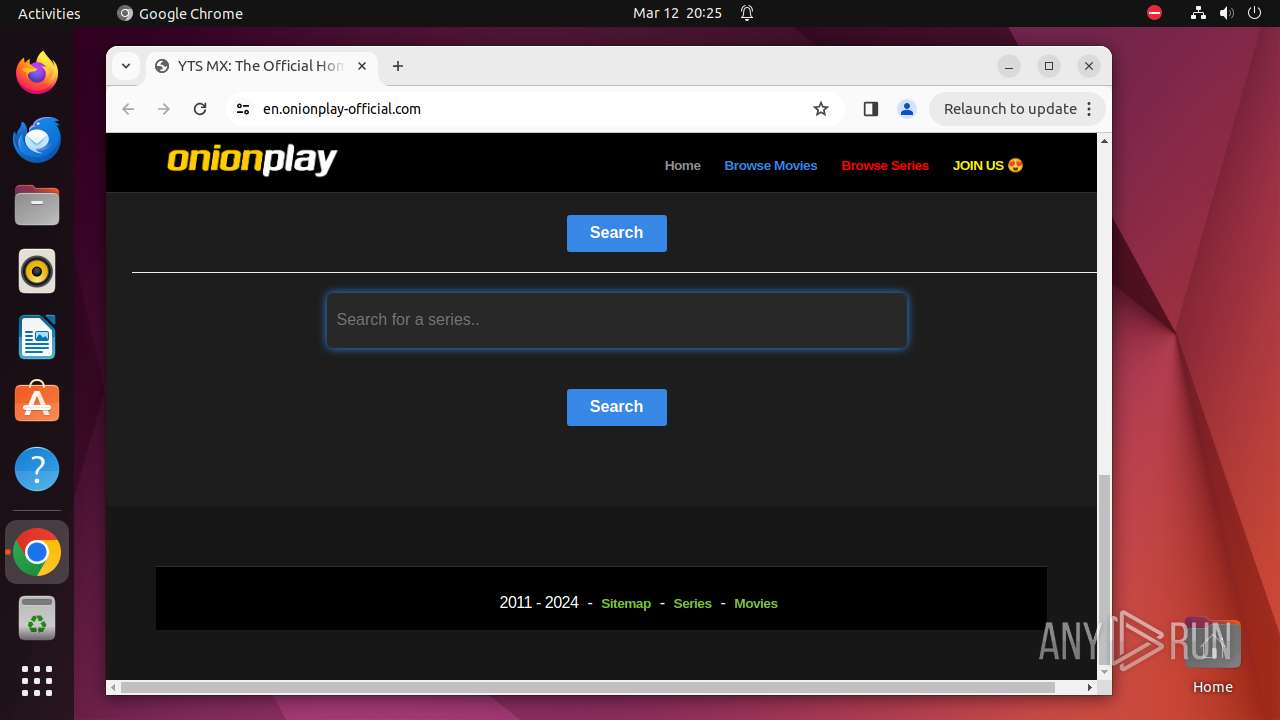1280x720 pixels.
Task: Click the Google Chrome dock icon
Action: click(x=37, y=552)
